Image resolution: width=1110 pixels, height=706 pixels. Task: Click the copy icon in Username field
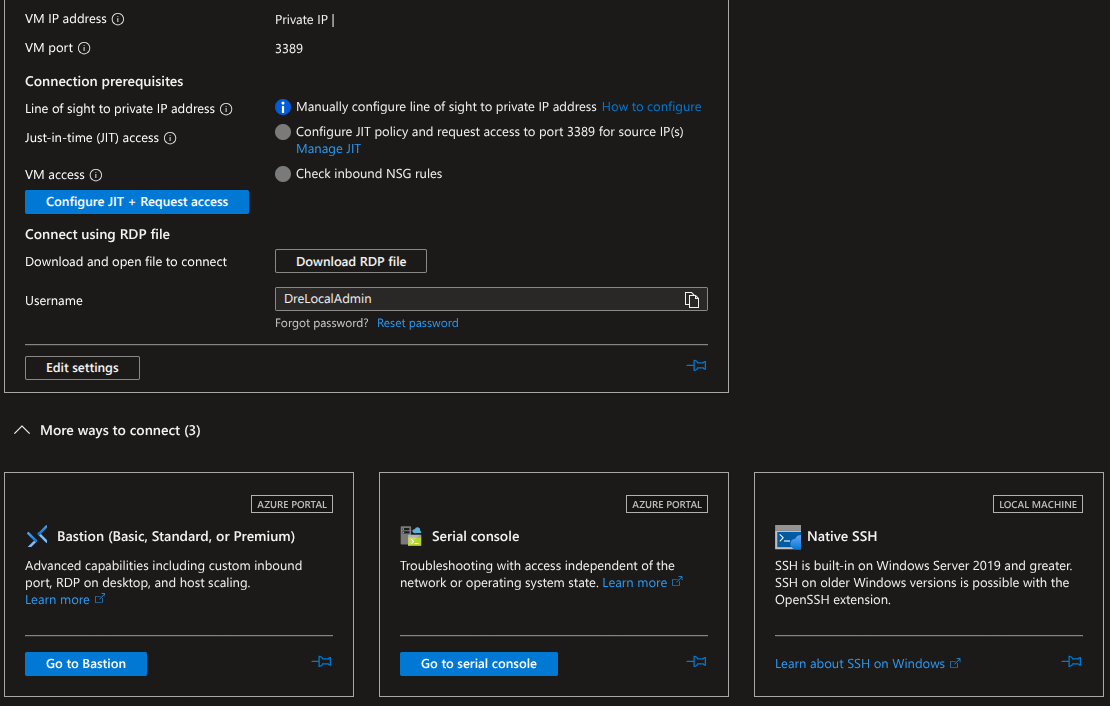691,299
